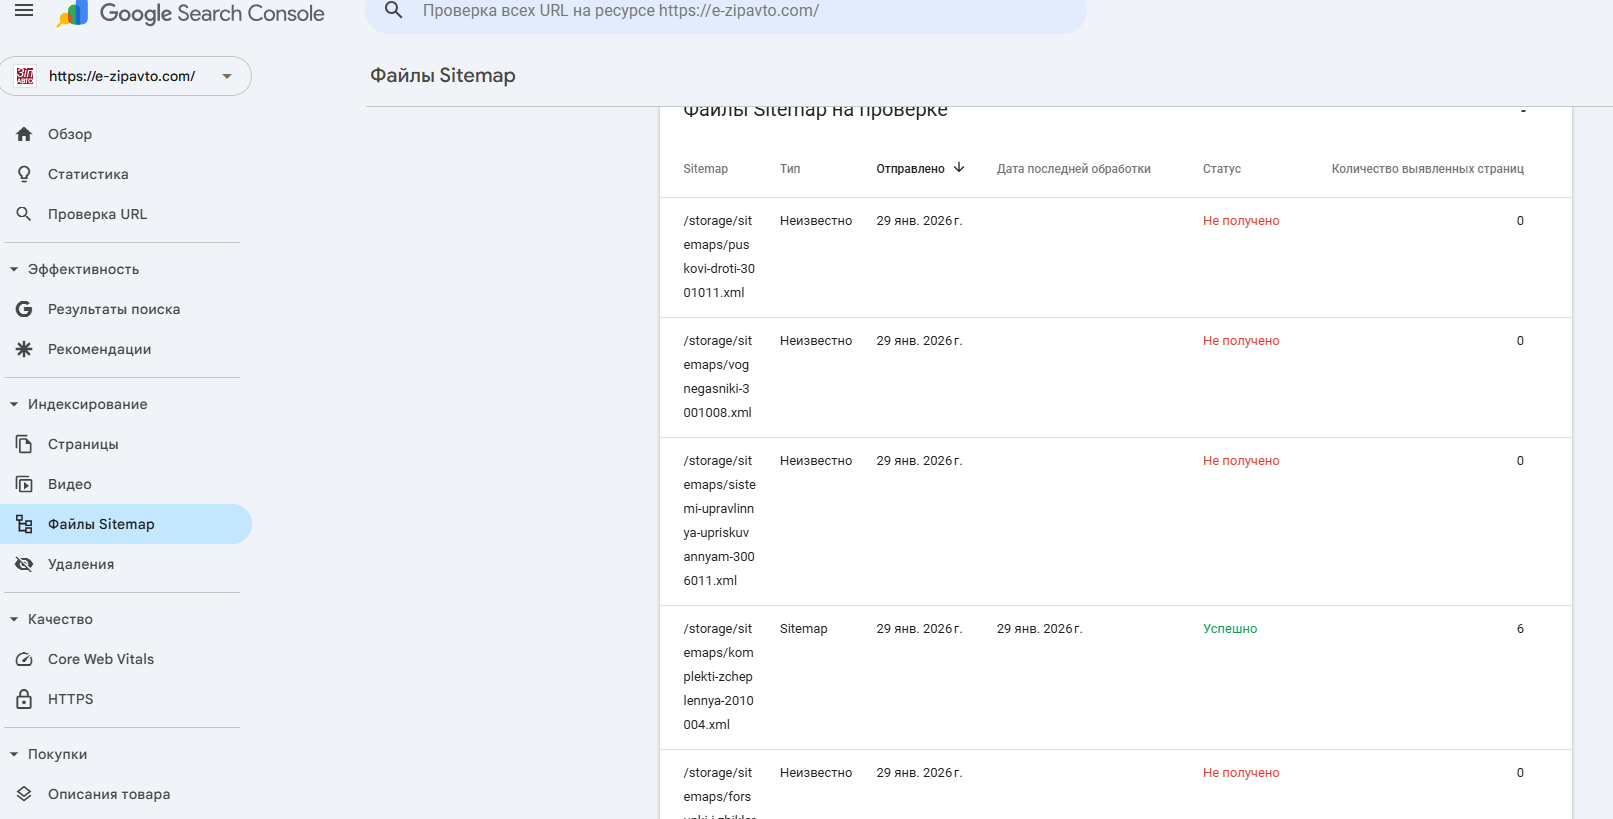Collapse the Качество section
The width and height of the screenshot is (1613, 819).
coord(14,619)
